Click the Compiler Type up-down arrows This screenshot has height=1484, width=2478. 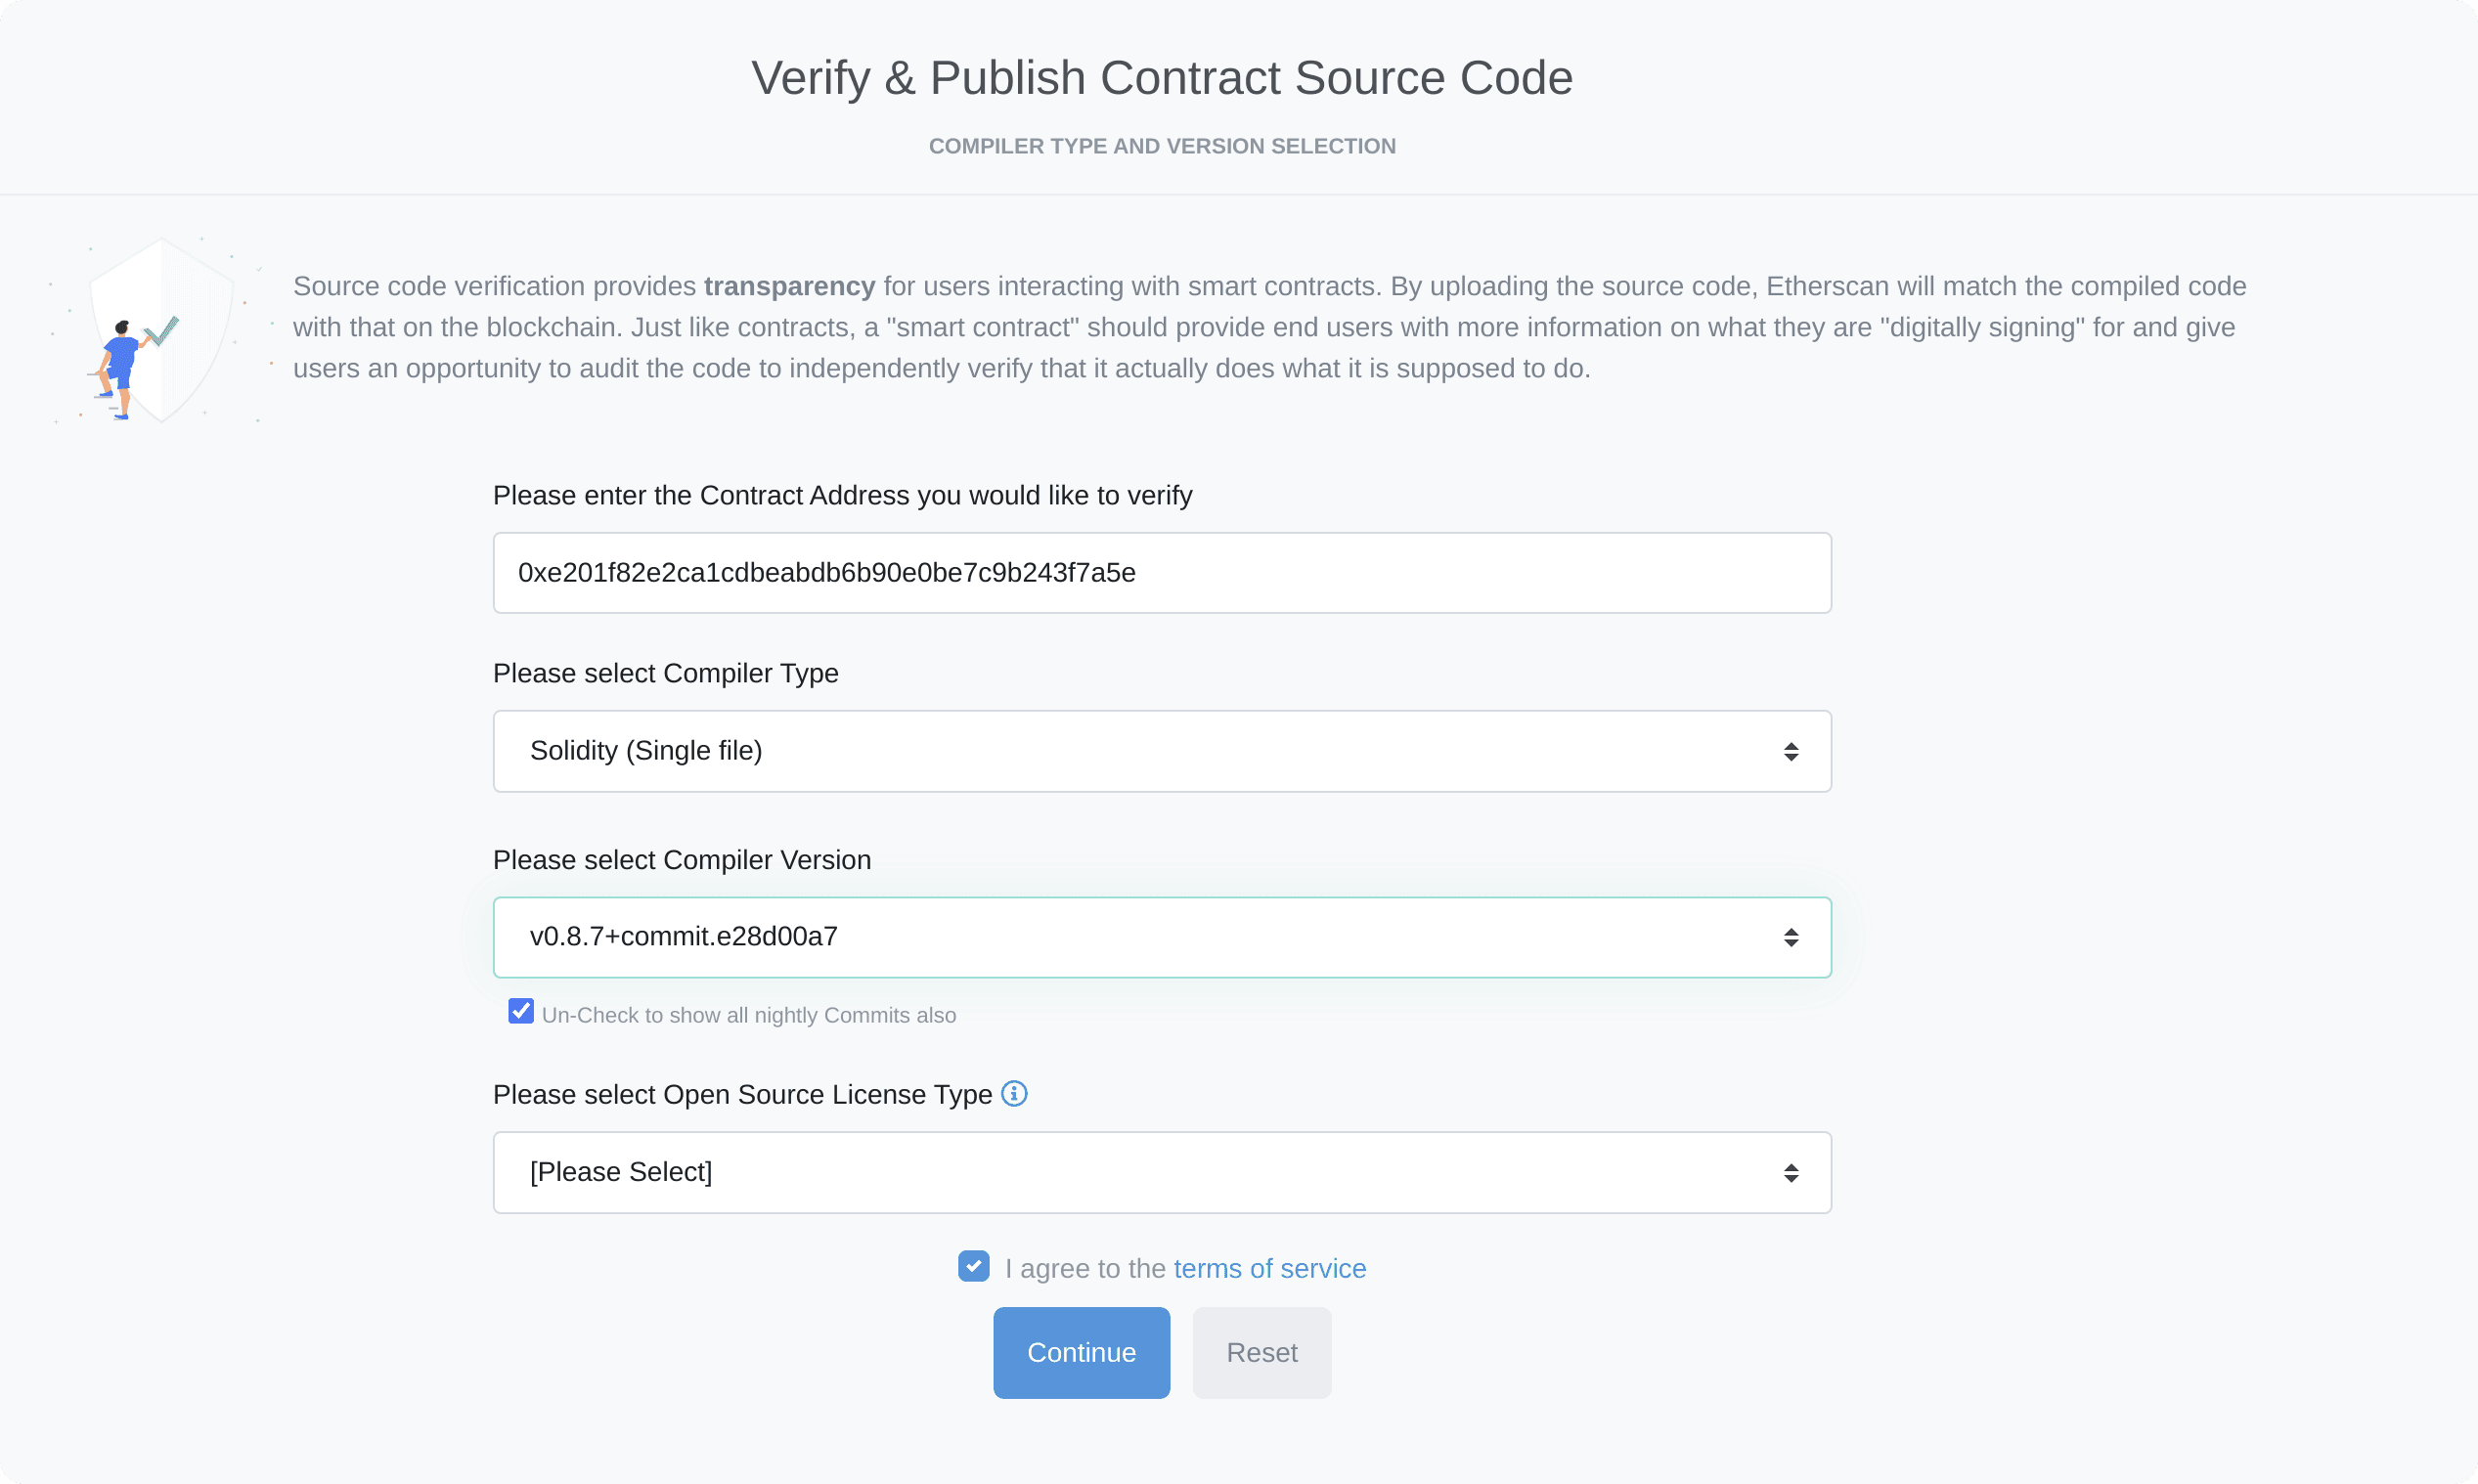point(1790,752)
